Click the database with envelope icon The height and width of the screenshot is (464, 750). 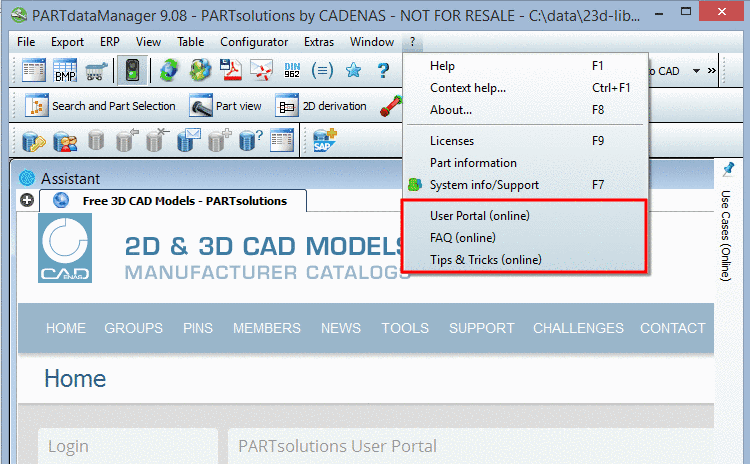click(188, 141)
